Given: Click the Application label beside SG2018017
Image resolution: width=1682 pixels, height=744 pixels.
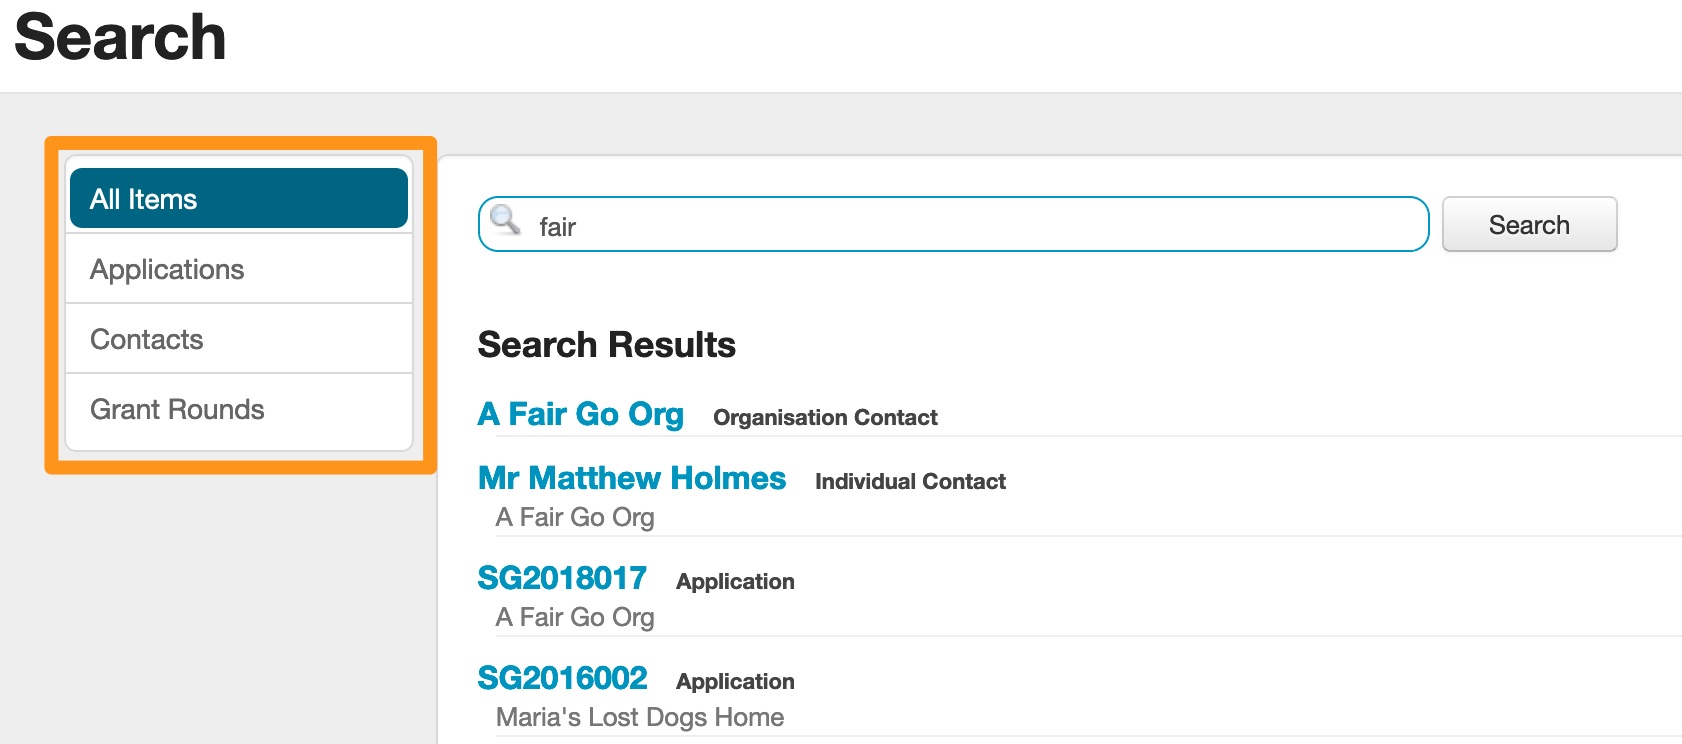Looking at the screenshot, I should pos(735,582).
